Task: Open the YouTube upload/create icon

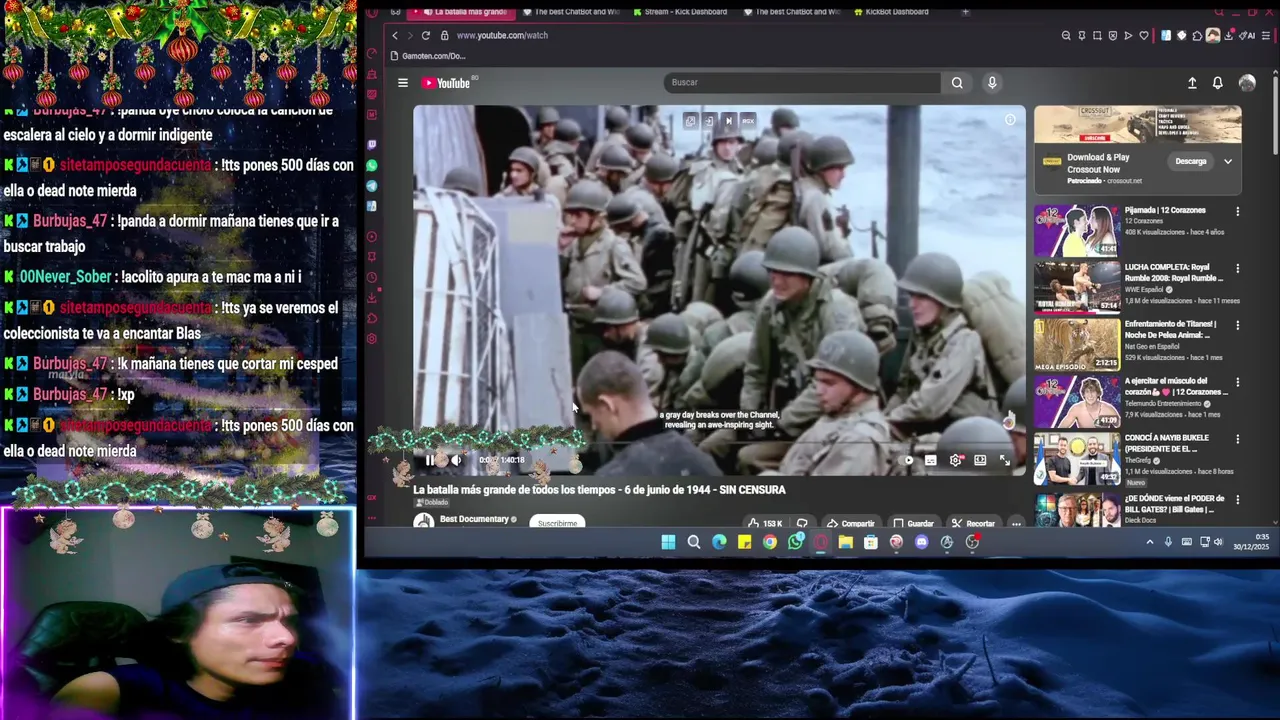Action: tap(1192, 83)
